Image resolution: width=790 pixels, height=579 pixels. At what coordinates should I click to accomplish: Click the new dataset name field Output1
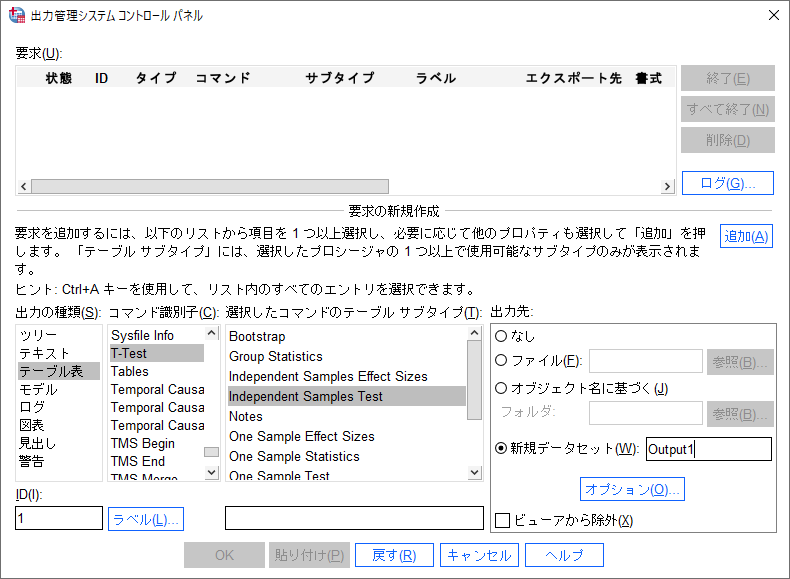tap(709, 448)
